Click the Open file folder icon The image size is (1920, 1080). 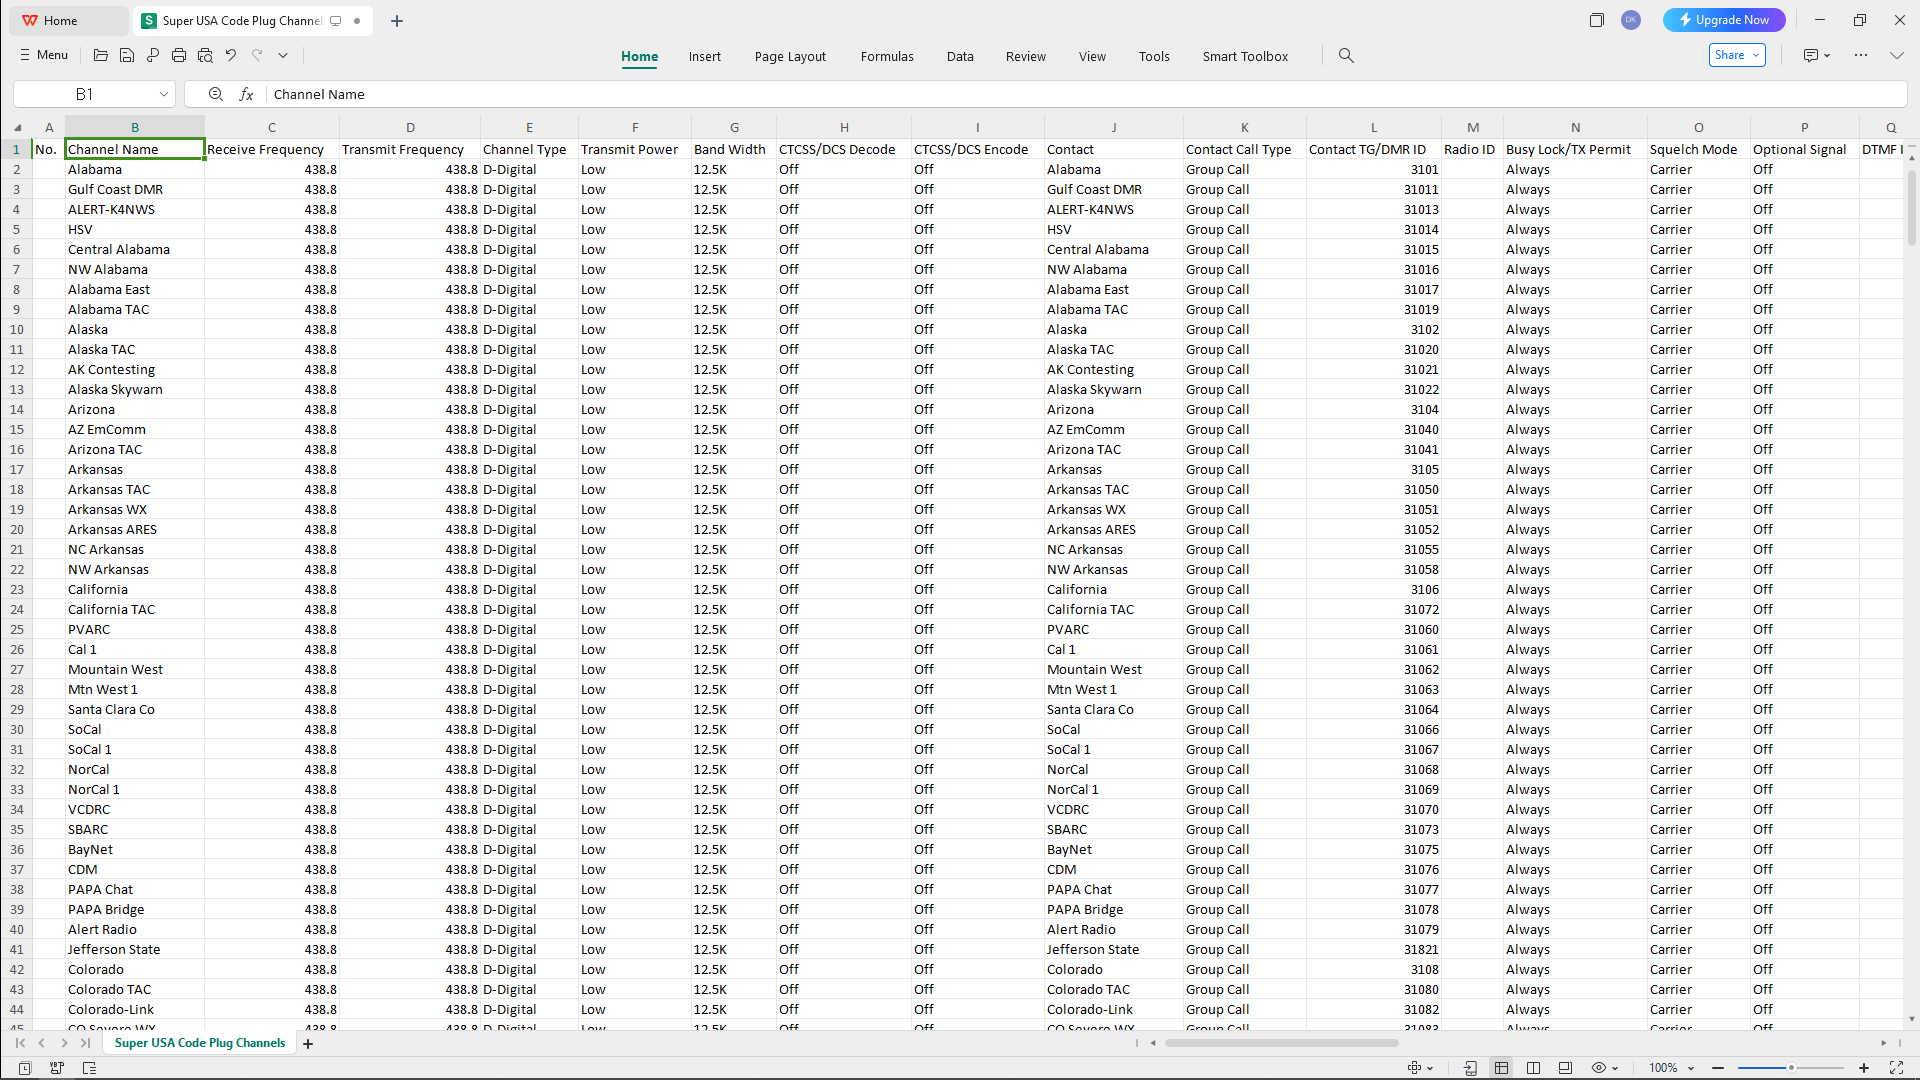click(x=100, y=56)
